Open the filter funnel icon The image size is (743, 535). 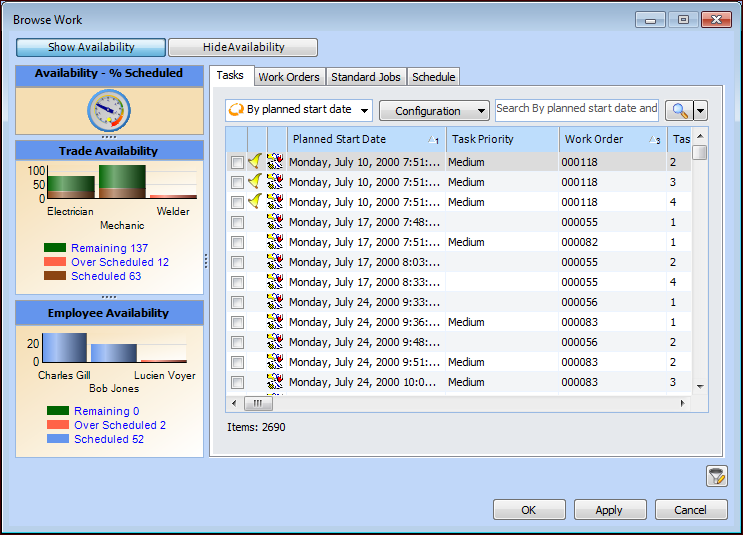point(716,476)
